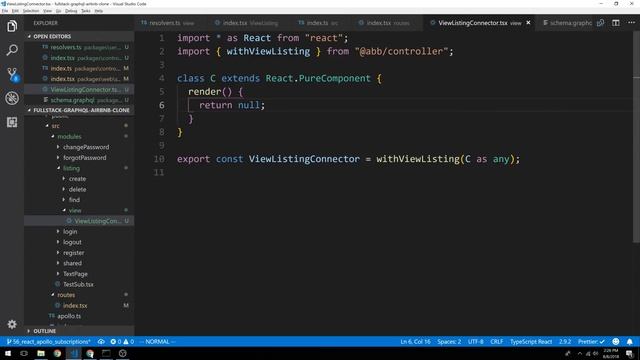
Task: Switch to index.ts src tab
Action: [x=318, y=23]
